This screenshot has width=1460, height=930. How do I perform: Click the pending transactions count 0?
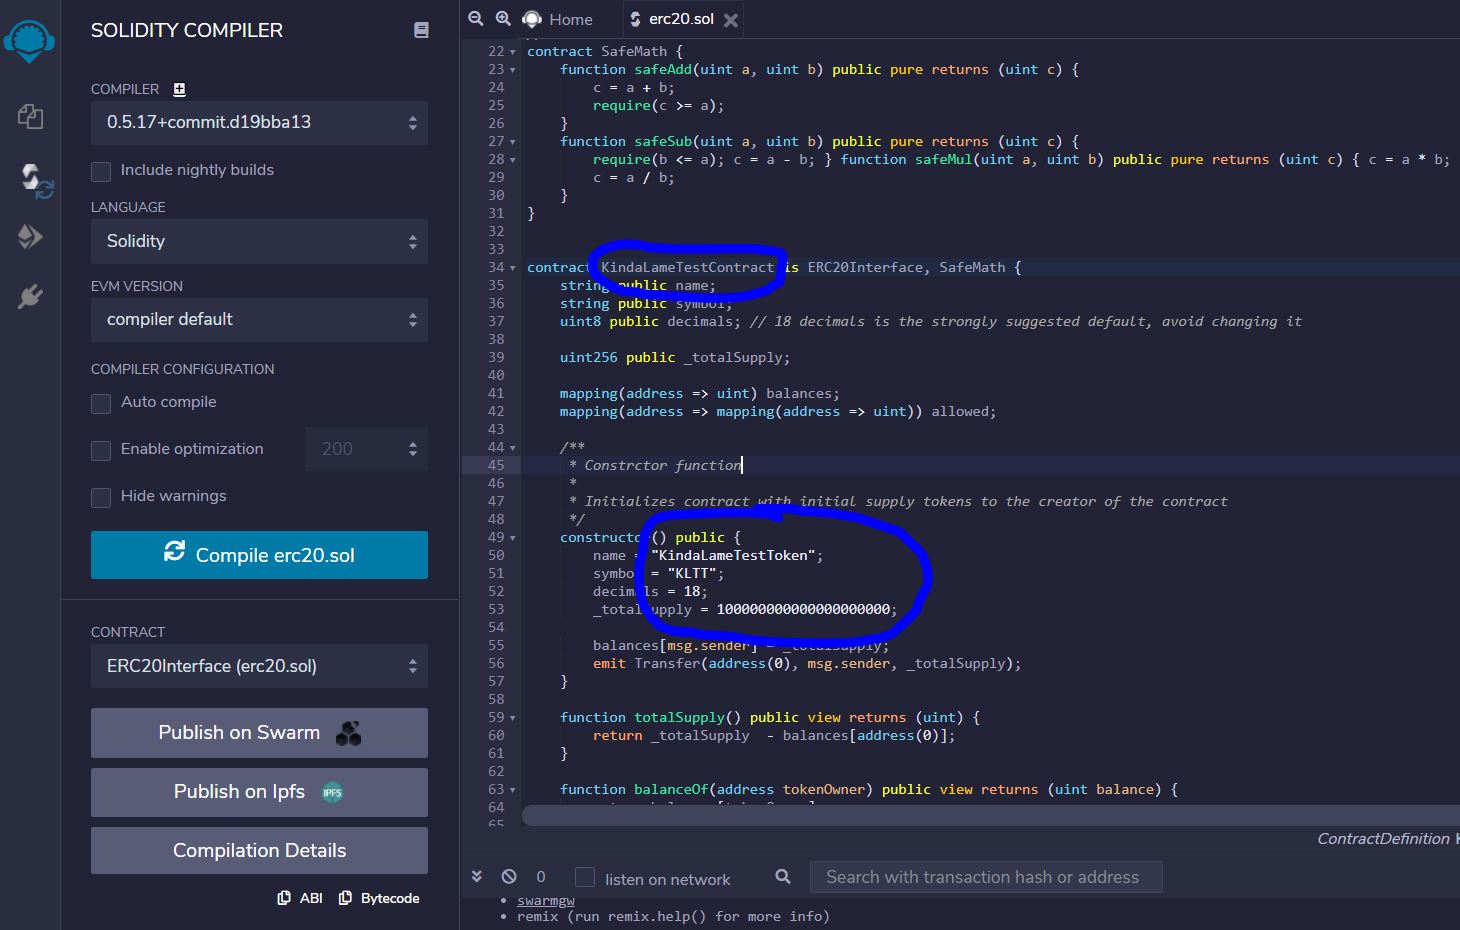(x=541, y=877)
